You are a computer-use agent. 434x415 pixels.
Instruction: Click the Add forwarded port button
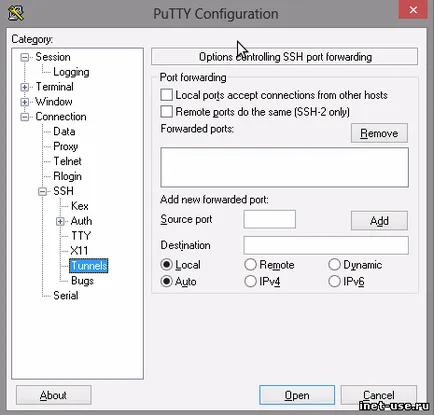[379, 221]
